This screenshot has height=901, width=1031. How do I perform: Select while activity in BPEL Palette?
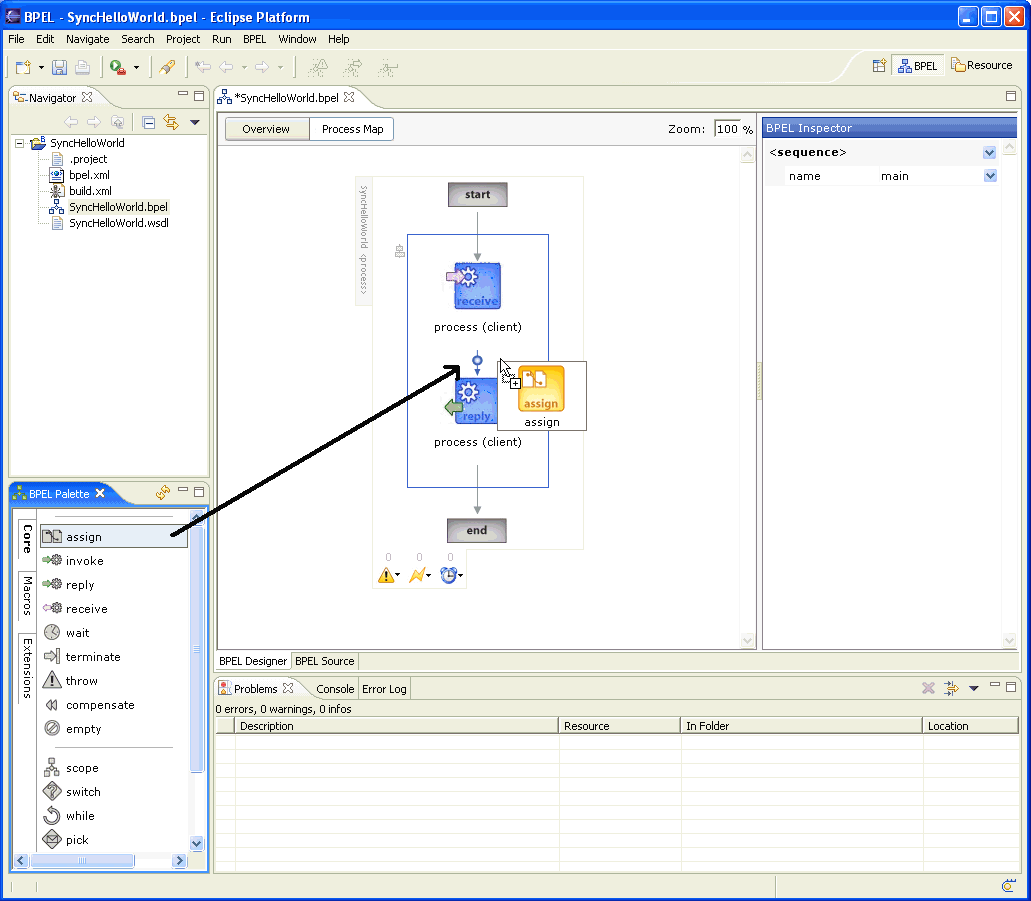click(80, 816)
